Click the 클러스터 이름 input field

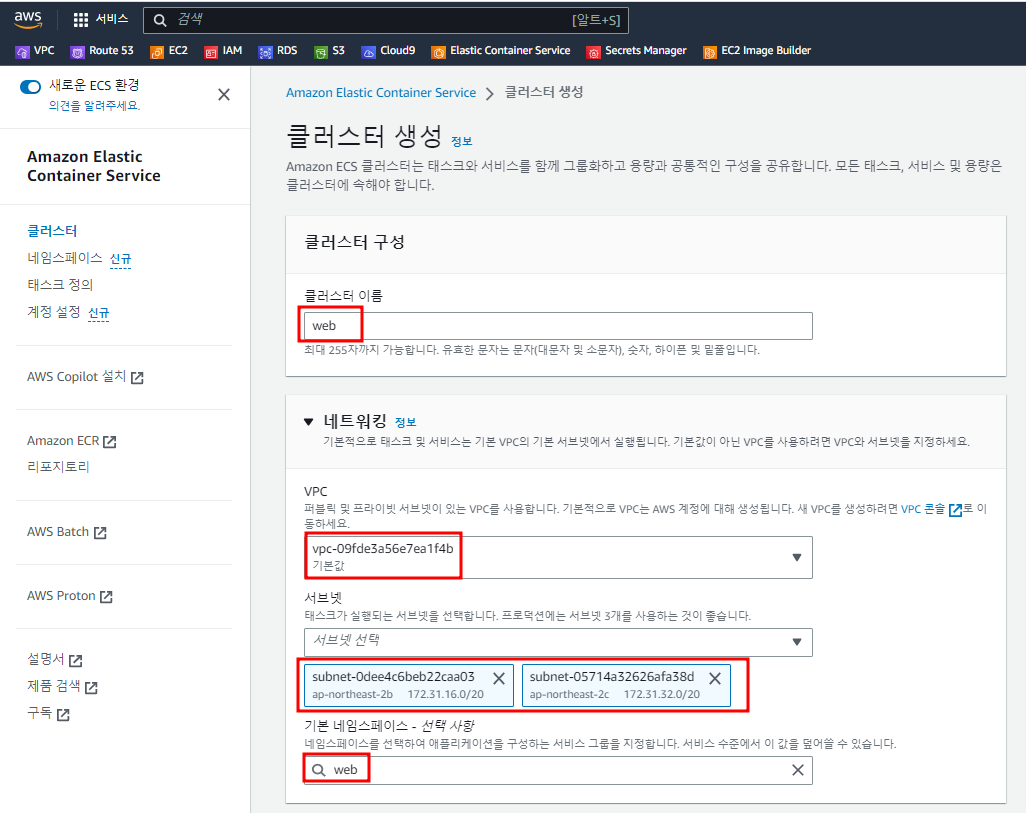(558, 326)
